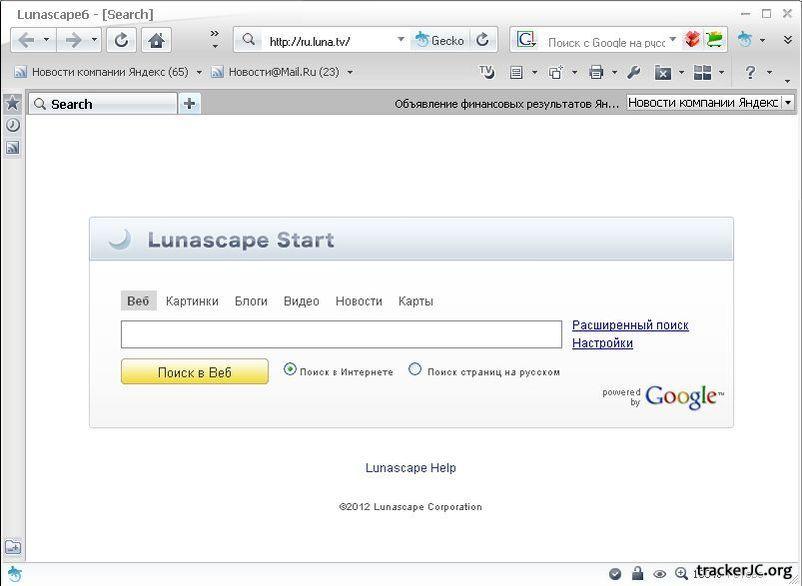The width and height of the screenshot is (802, 586).
Task: Select the 'Поиск страниц на русском' option
Action: [415, 369]
